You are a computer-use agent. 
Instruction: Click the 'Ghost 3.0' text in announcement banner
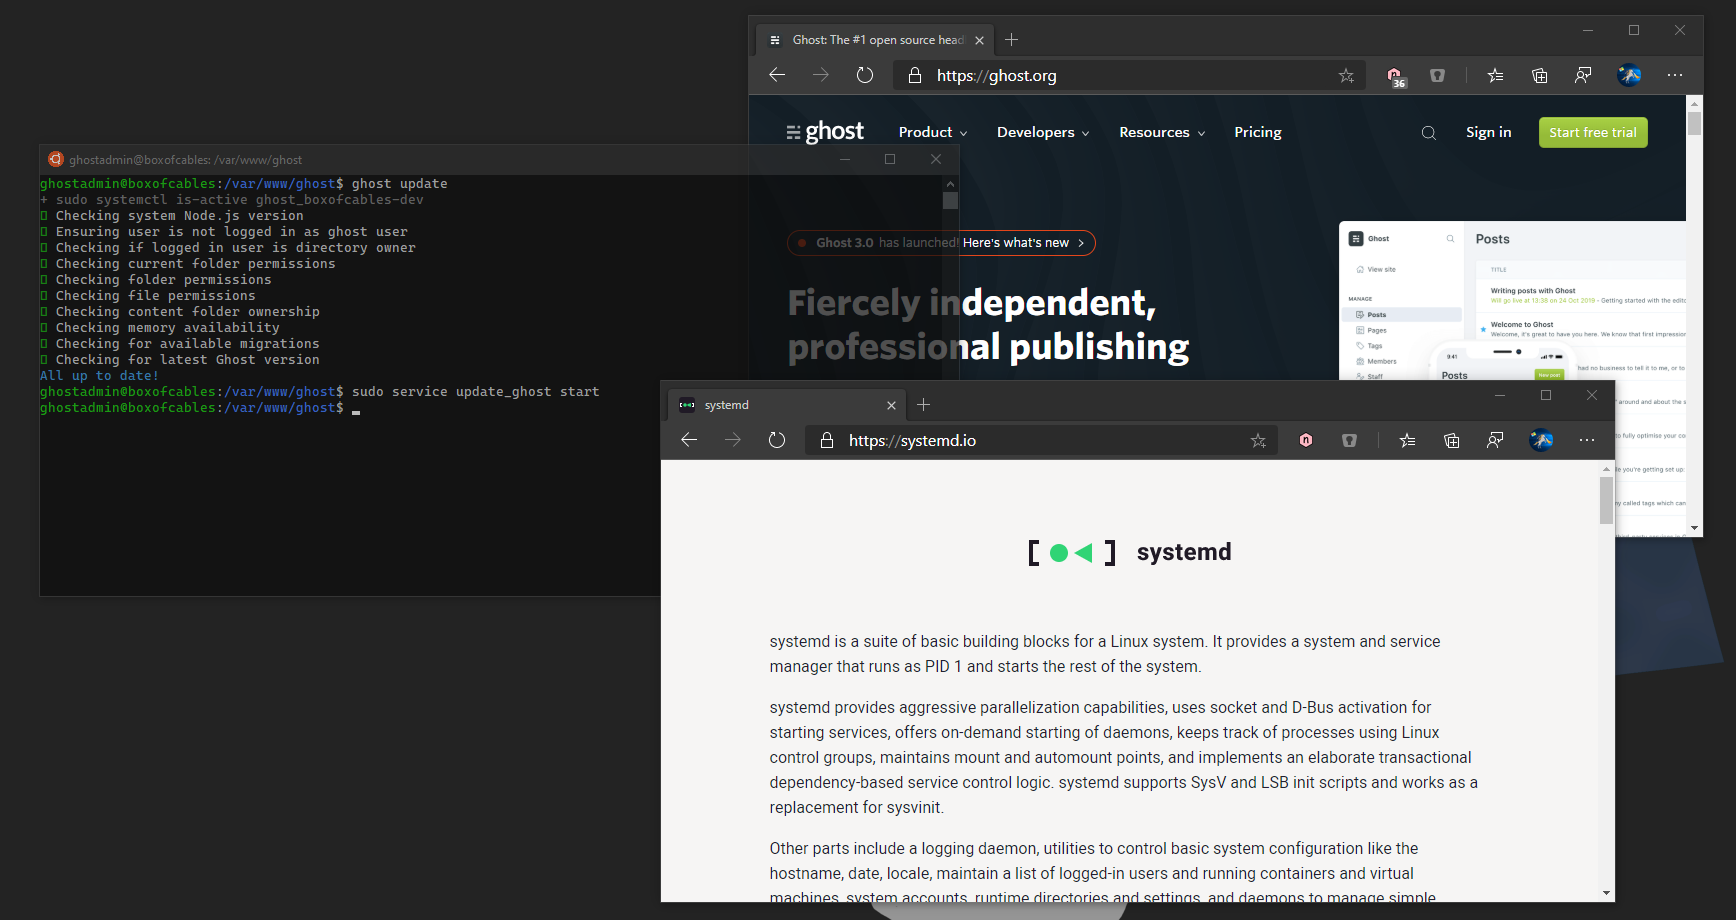click(844, 243)
